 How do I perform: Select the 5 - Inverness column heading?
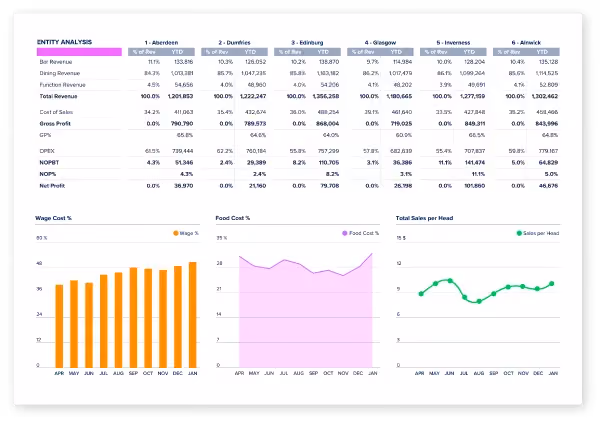[x=453, y=42]
